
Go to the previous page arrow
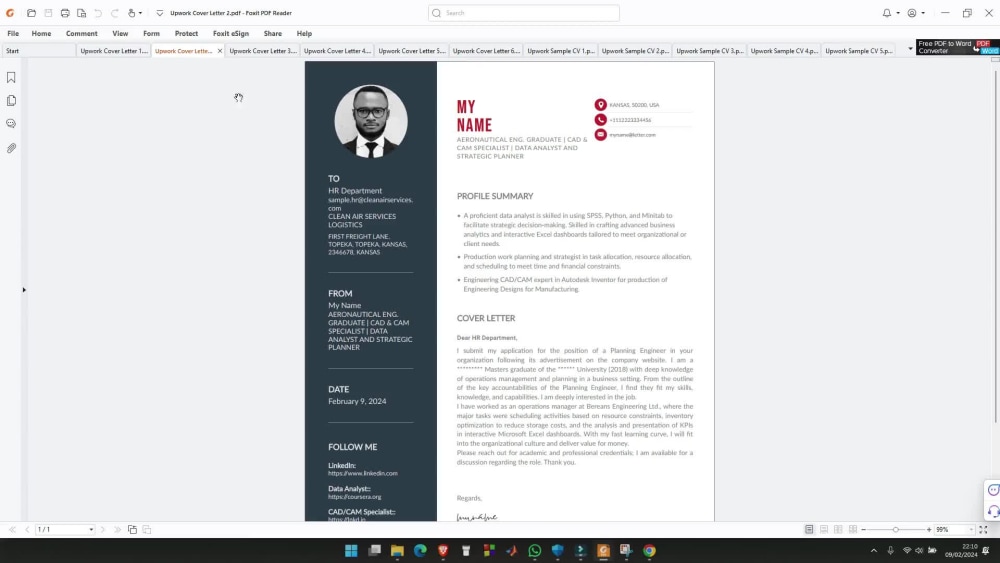27,530
